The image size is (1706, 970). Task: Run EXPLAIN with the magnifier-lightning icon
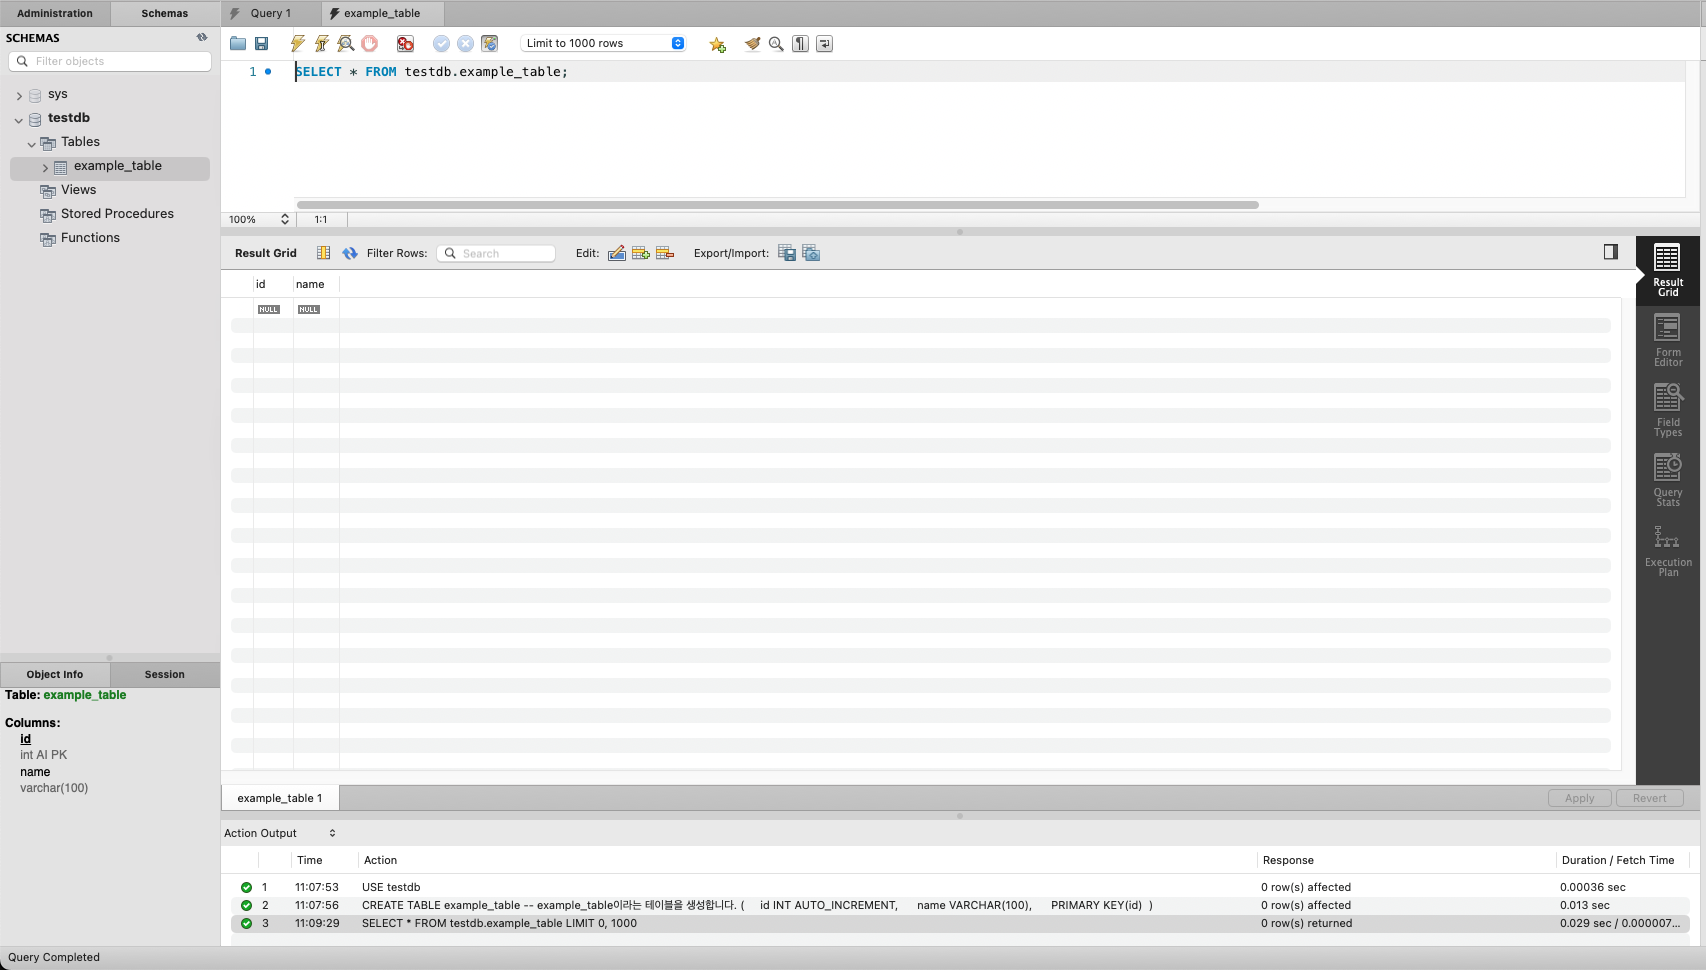pos(346,44)
